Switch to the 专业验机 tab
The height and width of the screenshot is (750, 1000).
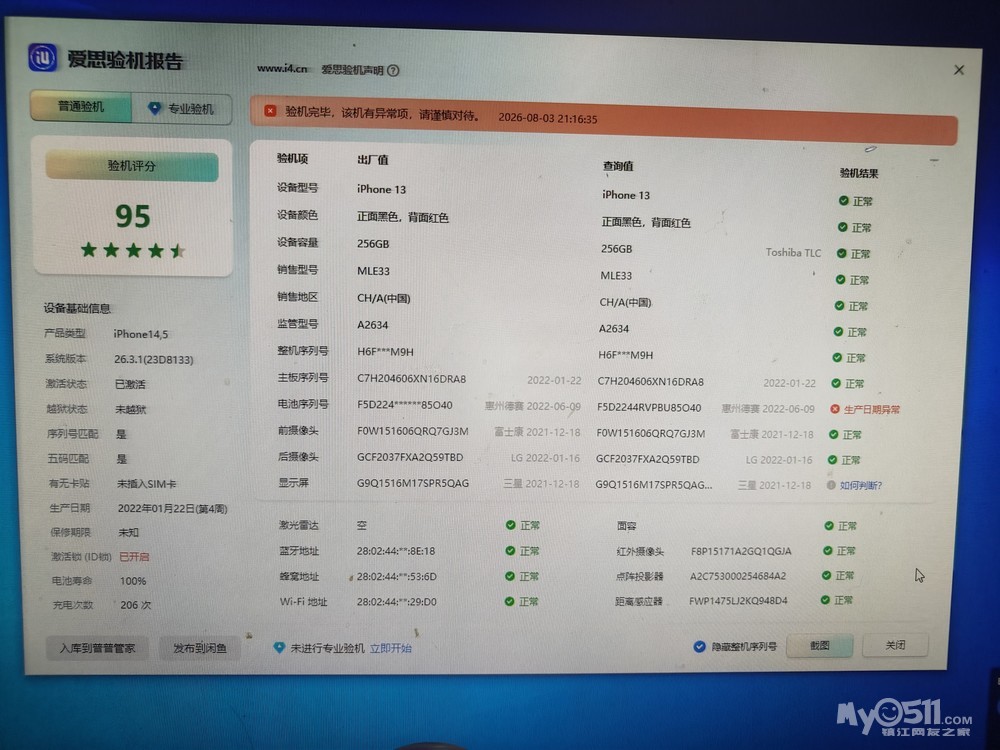182,108
